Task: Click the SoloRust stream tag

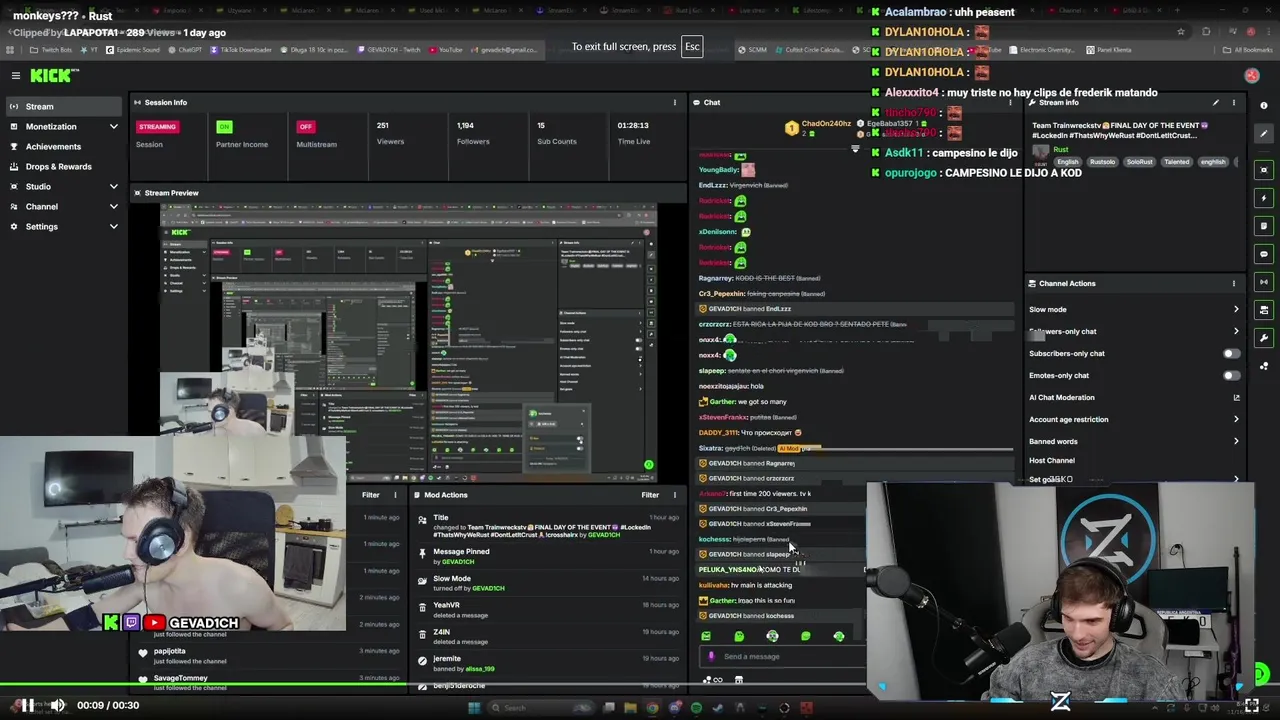Action: tap(1139, 161)
